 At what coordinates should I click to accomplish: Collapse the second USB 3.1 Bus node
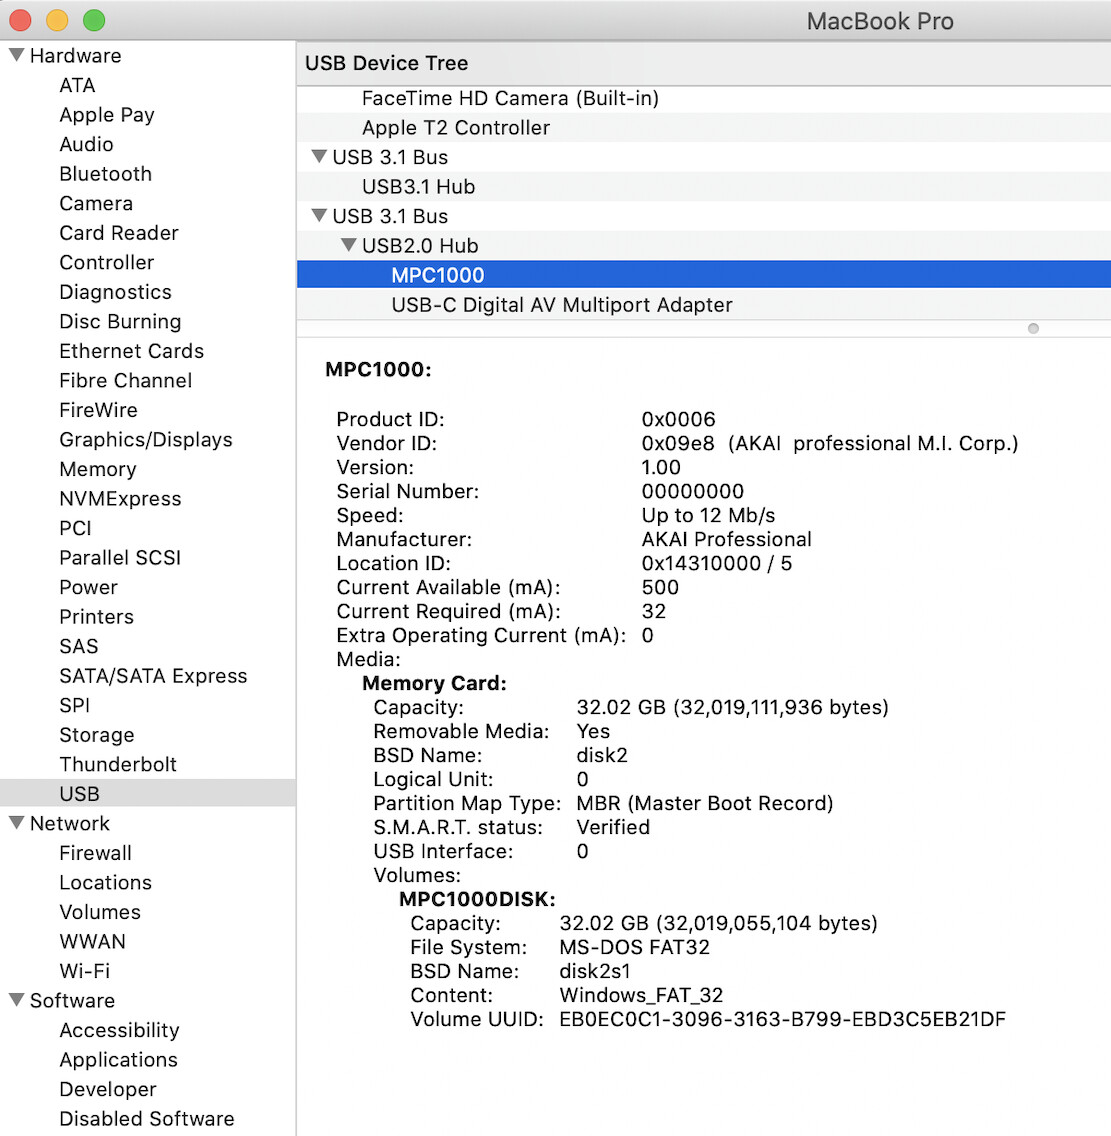click(319, 216)
